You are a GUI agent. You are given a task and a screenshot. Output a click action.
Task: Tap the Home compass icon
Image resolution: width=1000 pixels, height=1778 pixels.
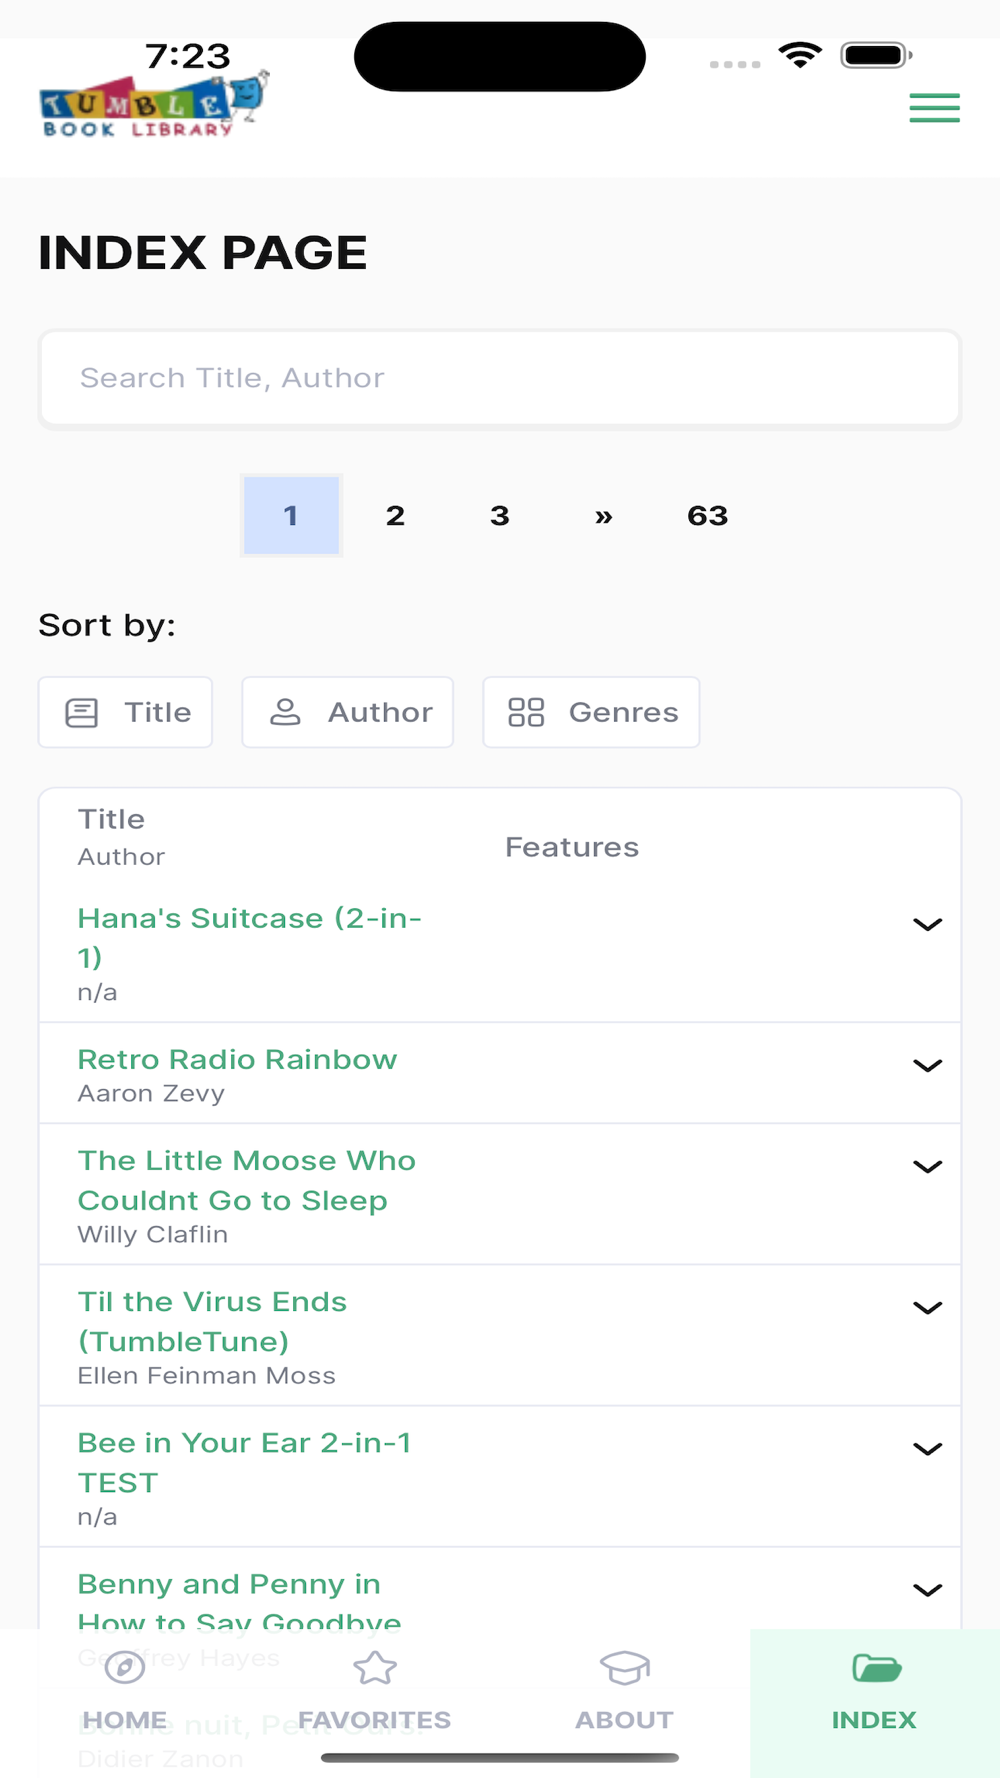click(x=125, y=1668)
